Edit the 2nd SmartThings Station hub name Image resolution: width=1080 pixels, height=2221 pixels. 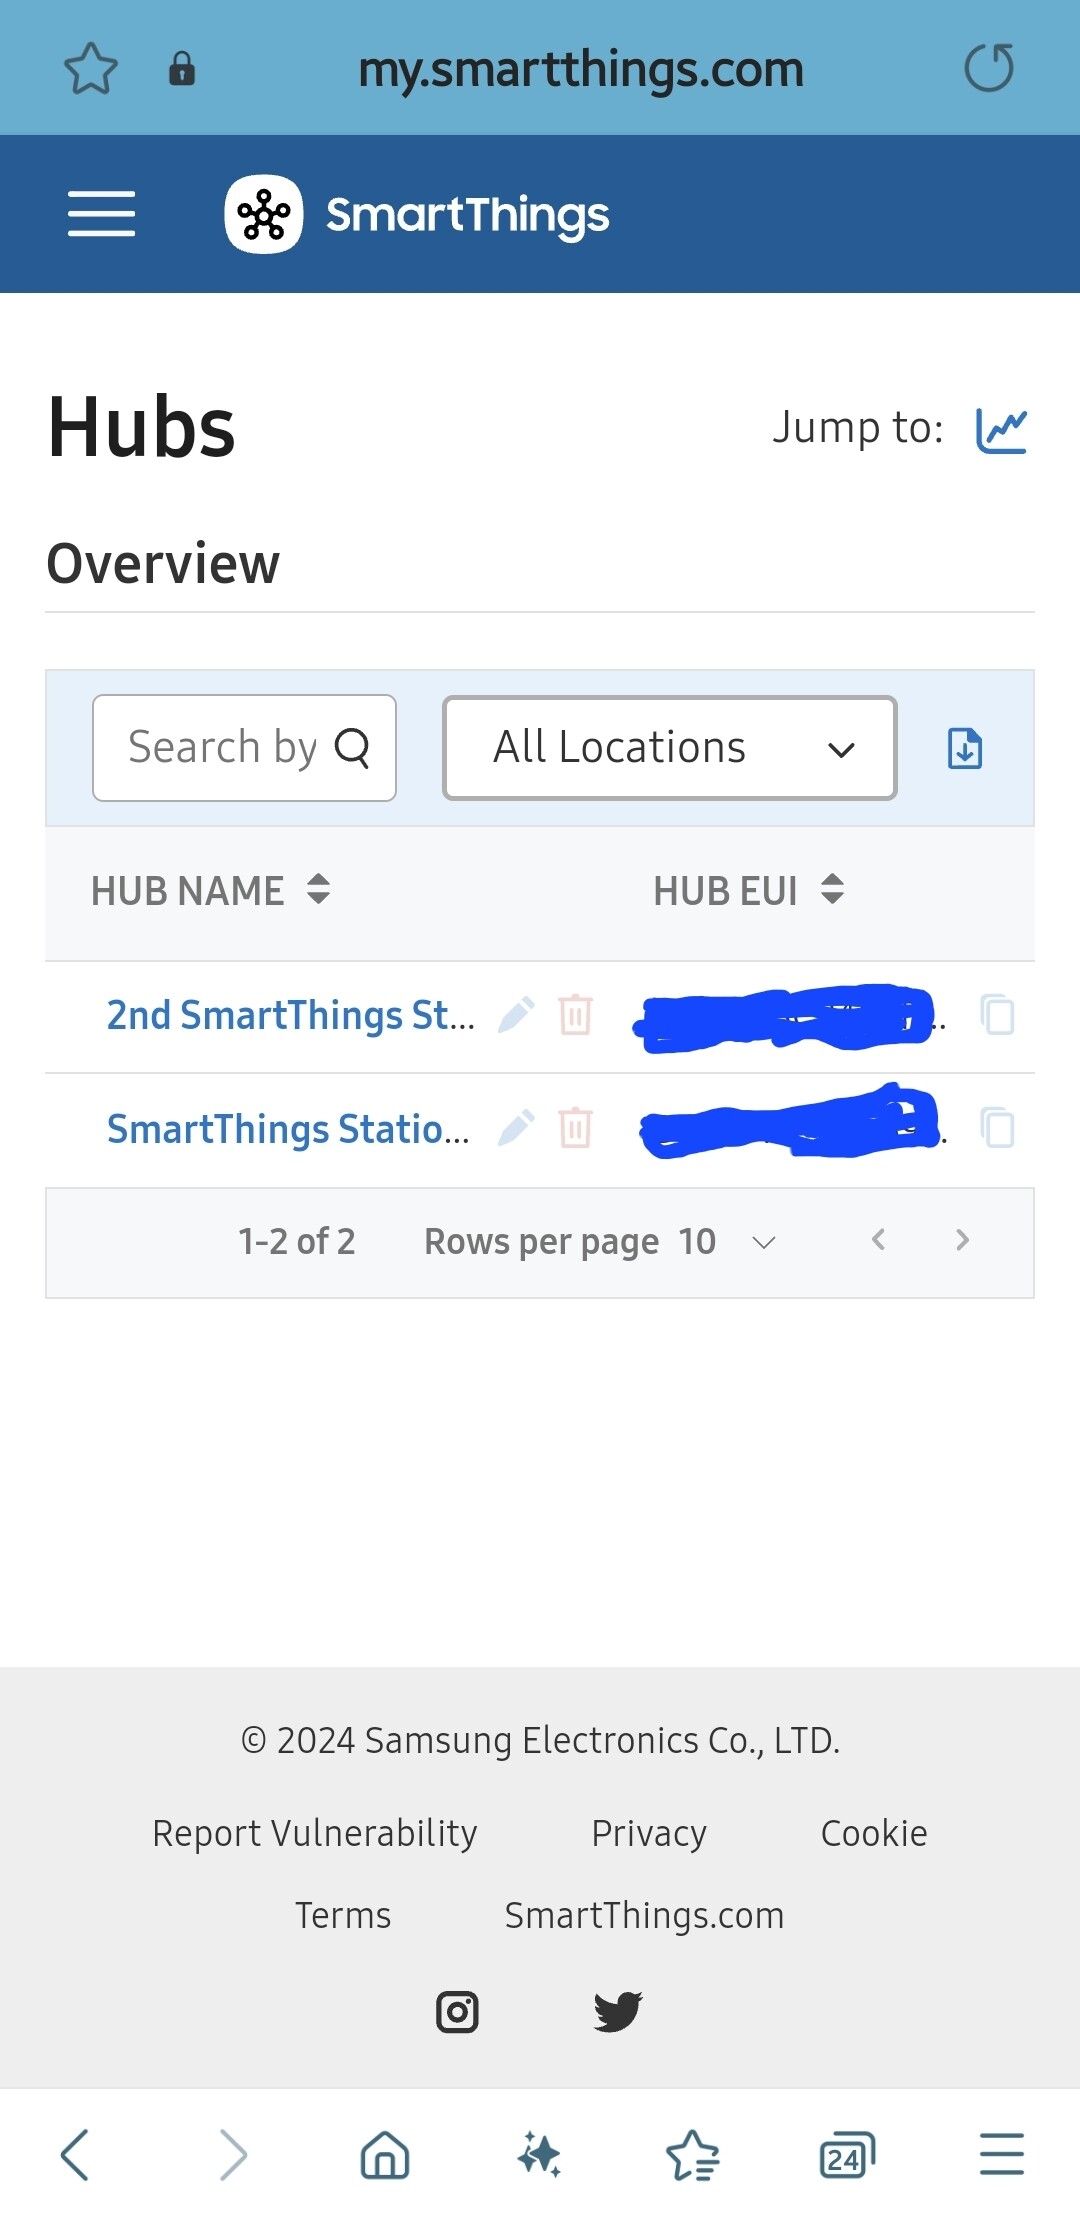pos(516,1015)
